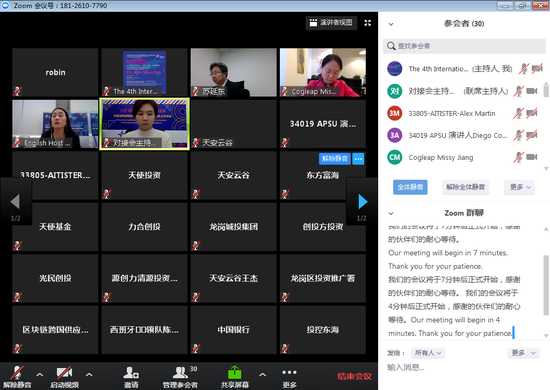Open share screen options arrow
Viewport: 550px width, 390px height.
click(262, 375)
